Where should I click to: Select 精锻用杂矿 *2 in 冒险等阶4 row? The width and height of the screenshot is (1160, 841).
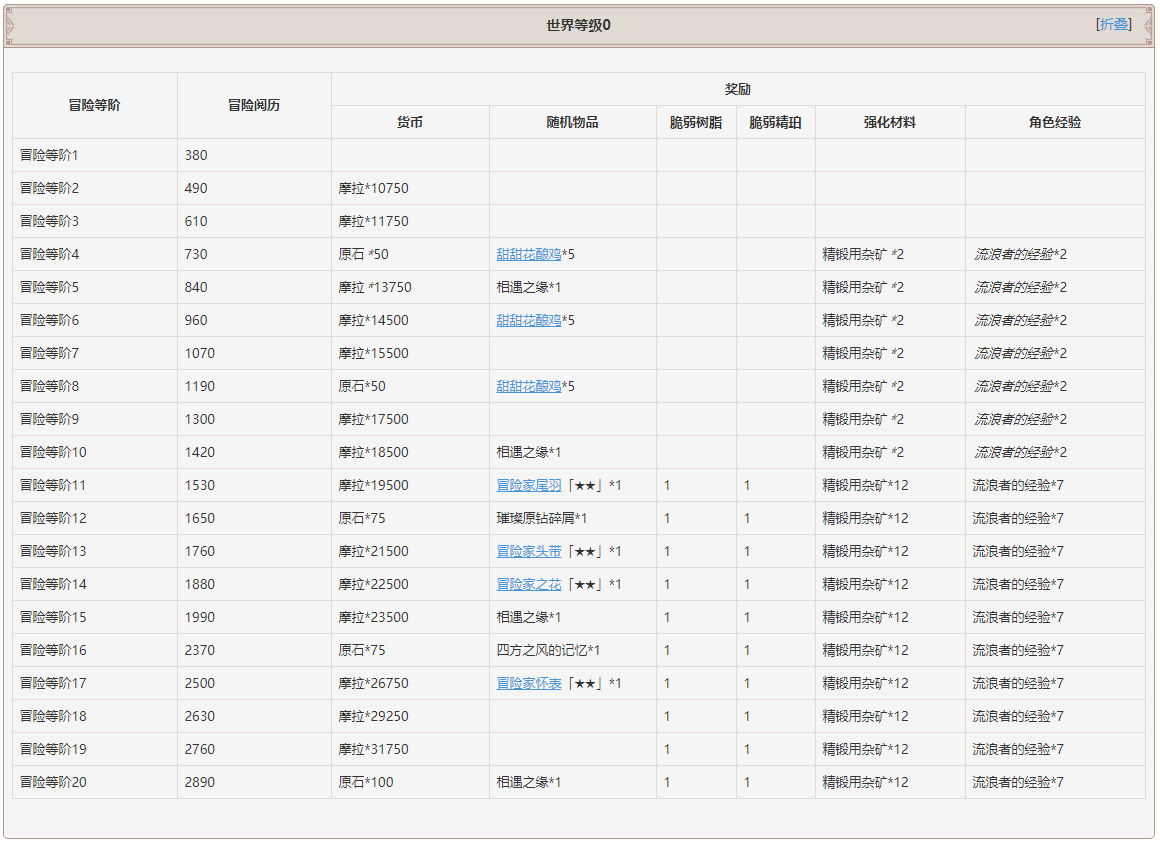click(863, 254)
